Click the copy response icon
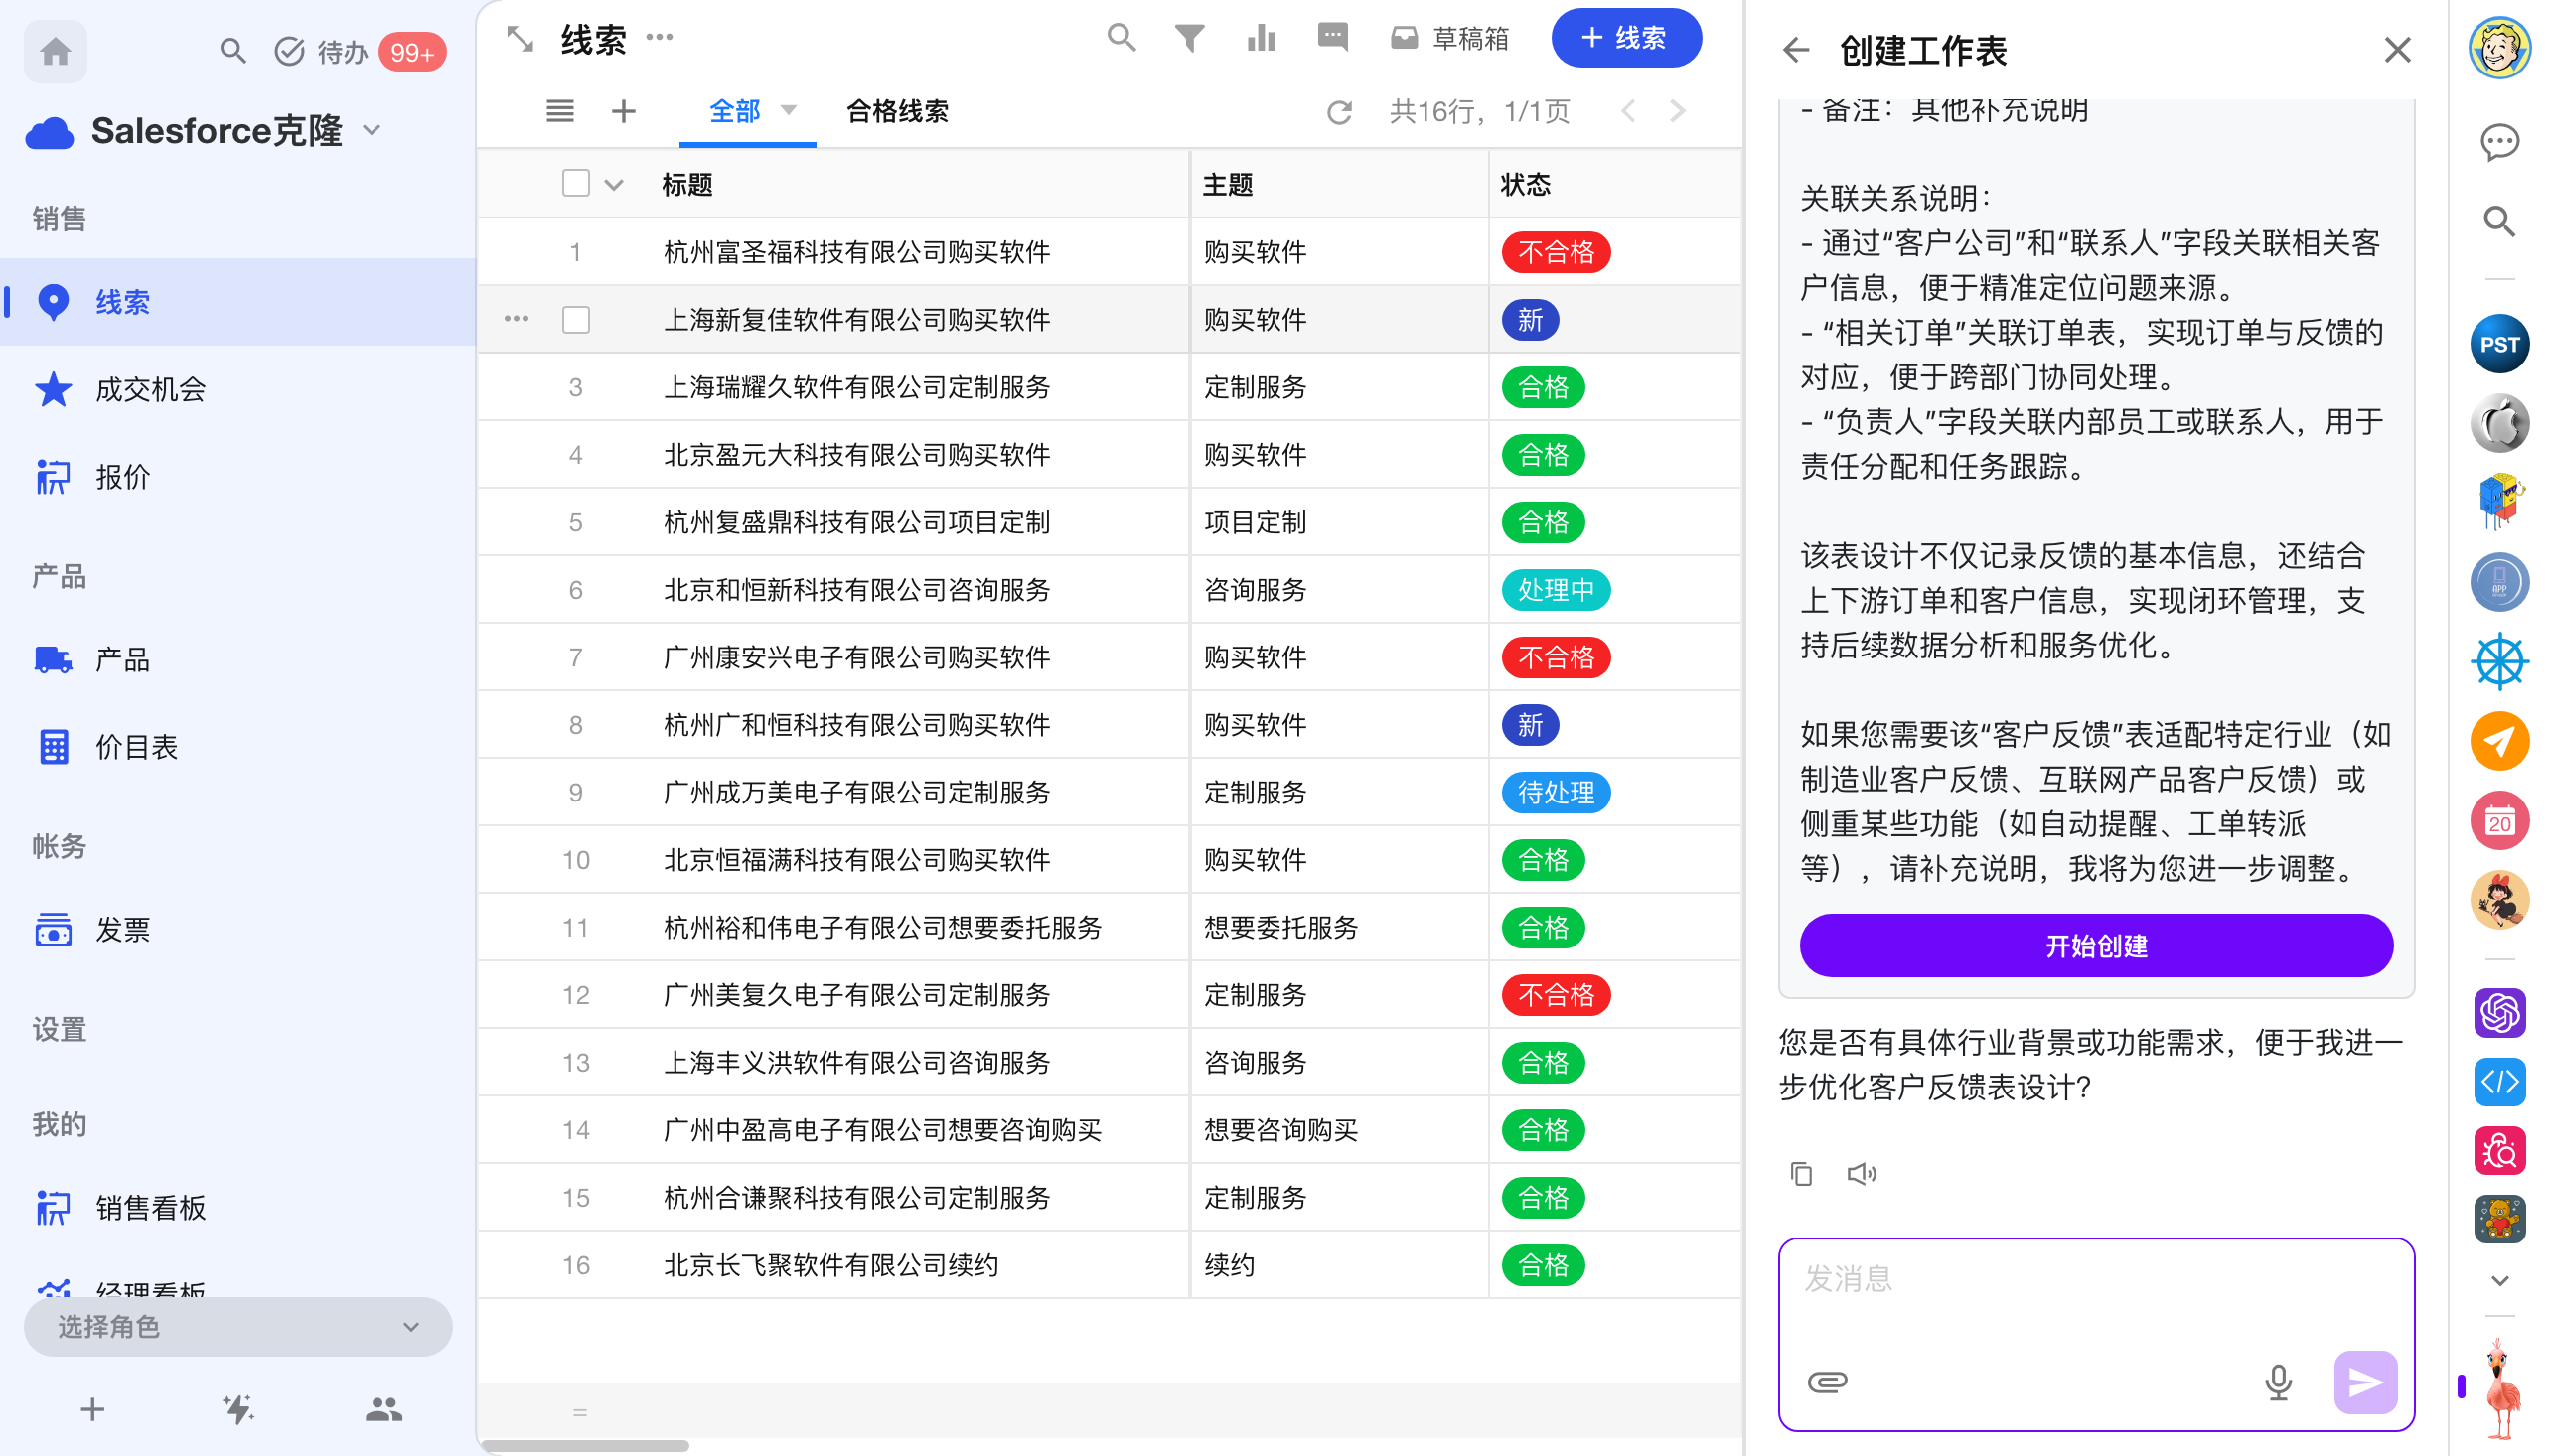 [x=1800, y=1173]
